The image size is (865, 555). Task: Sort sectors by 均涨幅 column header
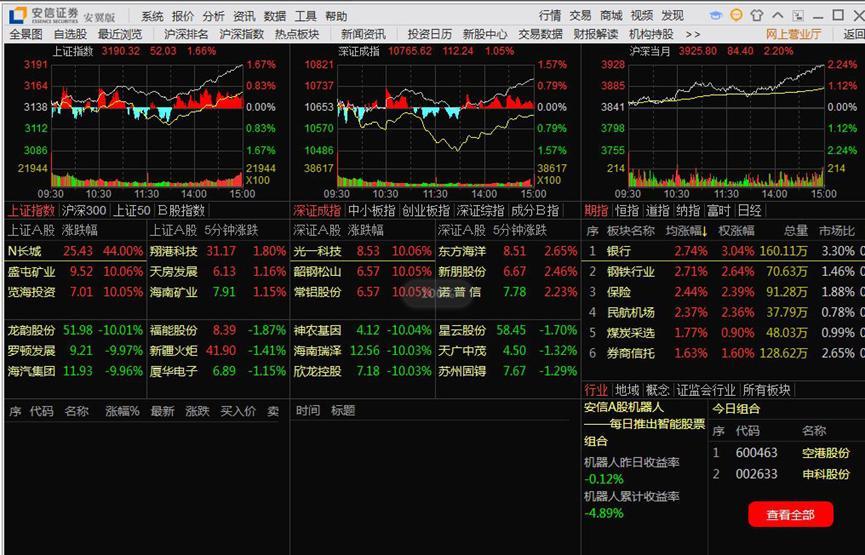(686, 231)
